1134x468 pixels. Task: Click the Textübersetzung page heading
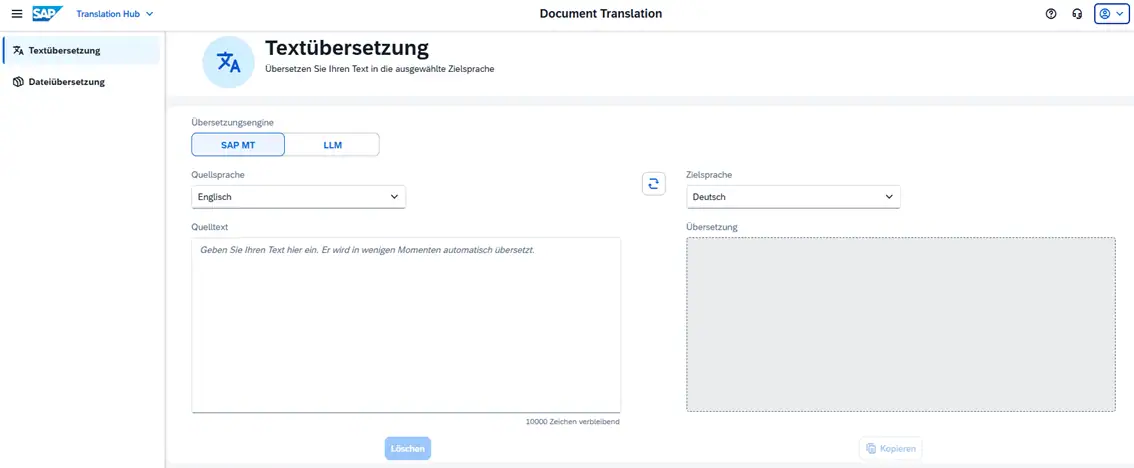click(347, 48)
